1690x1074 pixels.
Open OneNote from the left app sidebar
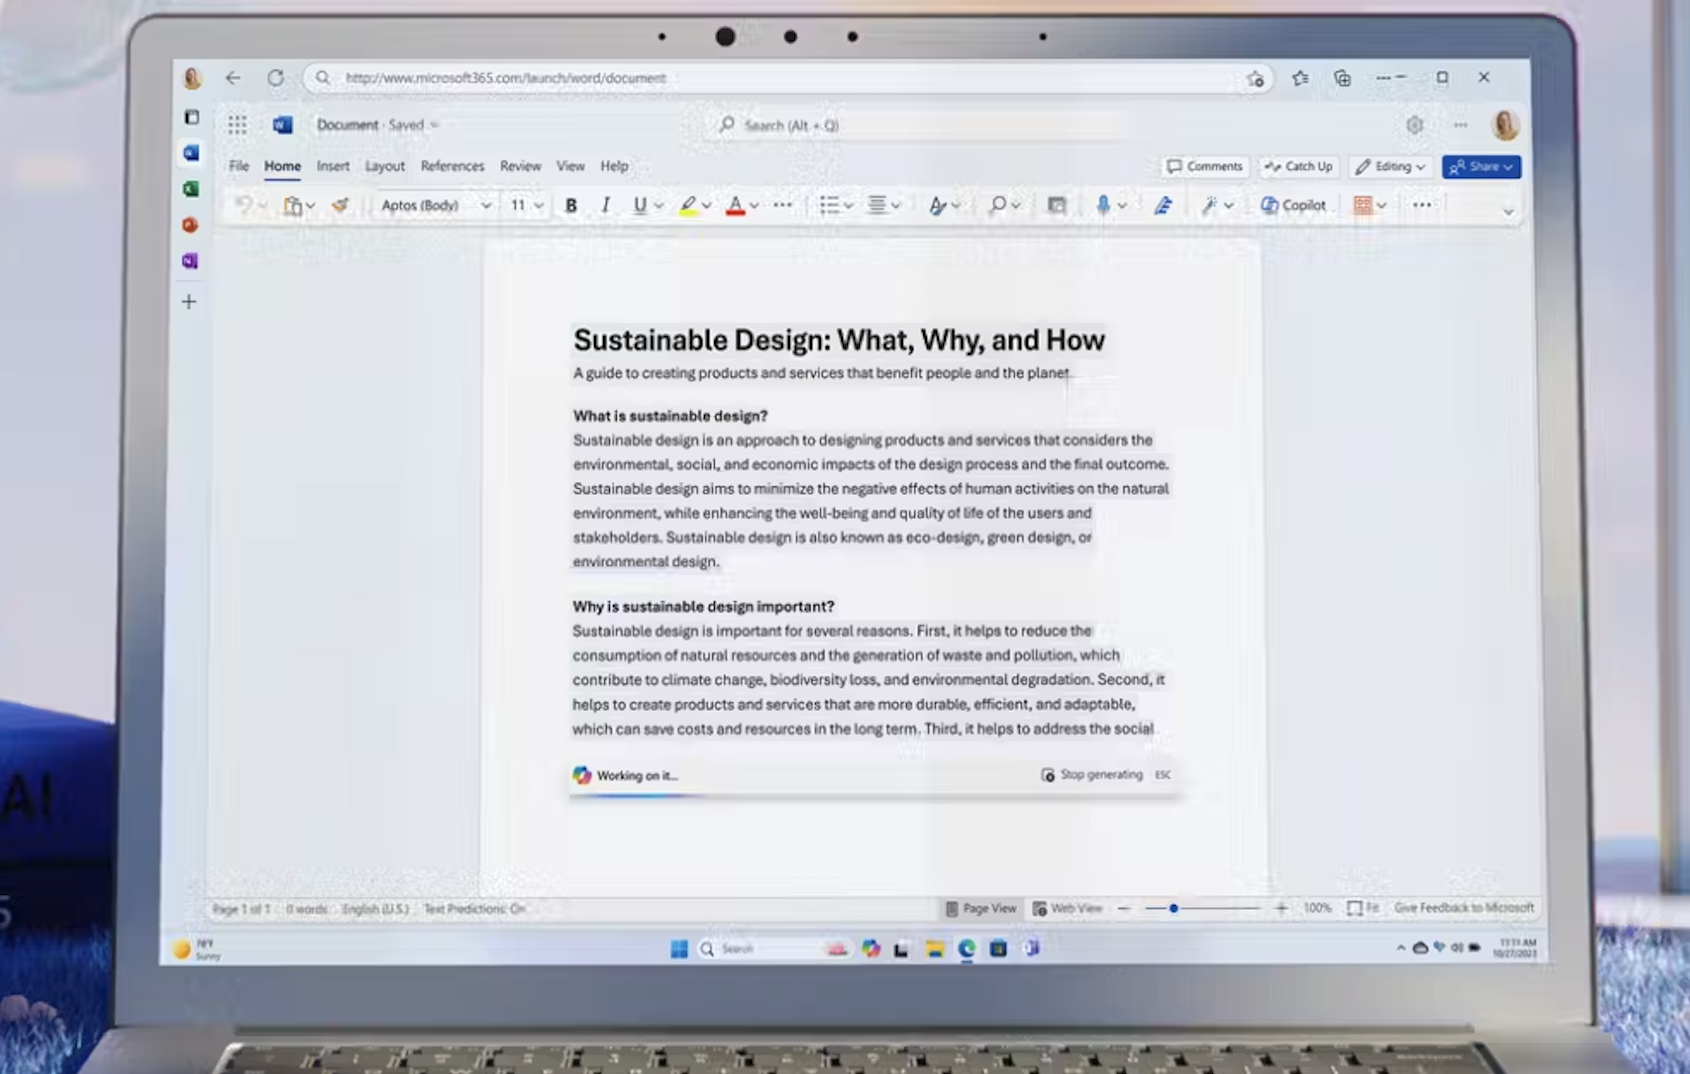(190, 261)
